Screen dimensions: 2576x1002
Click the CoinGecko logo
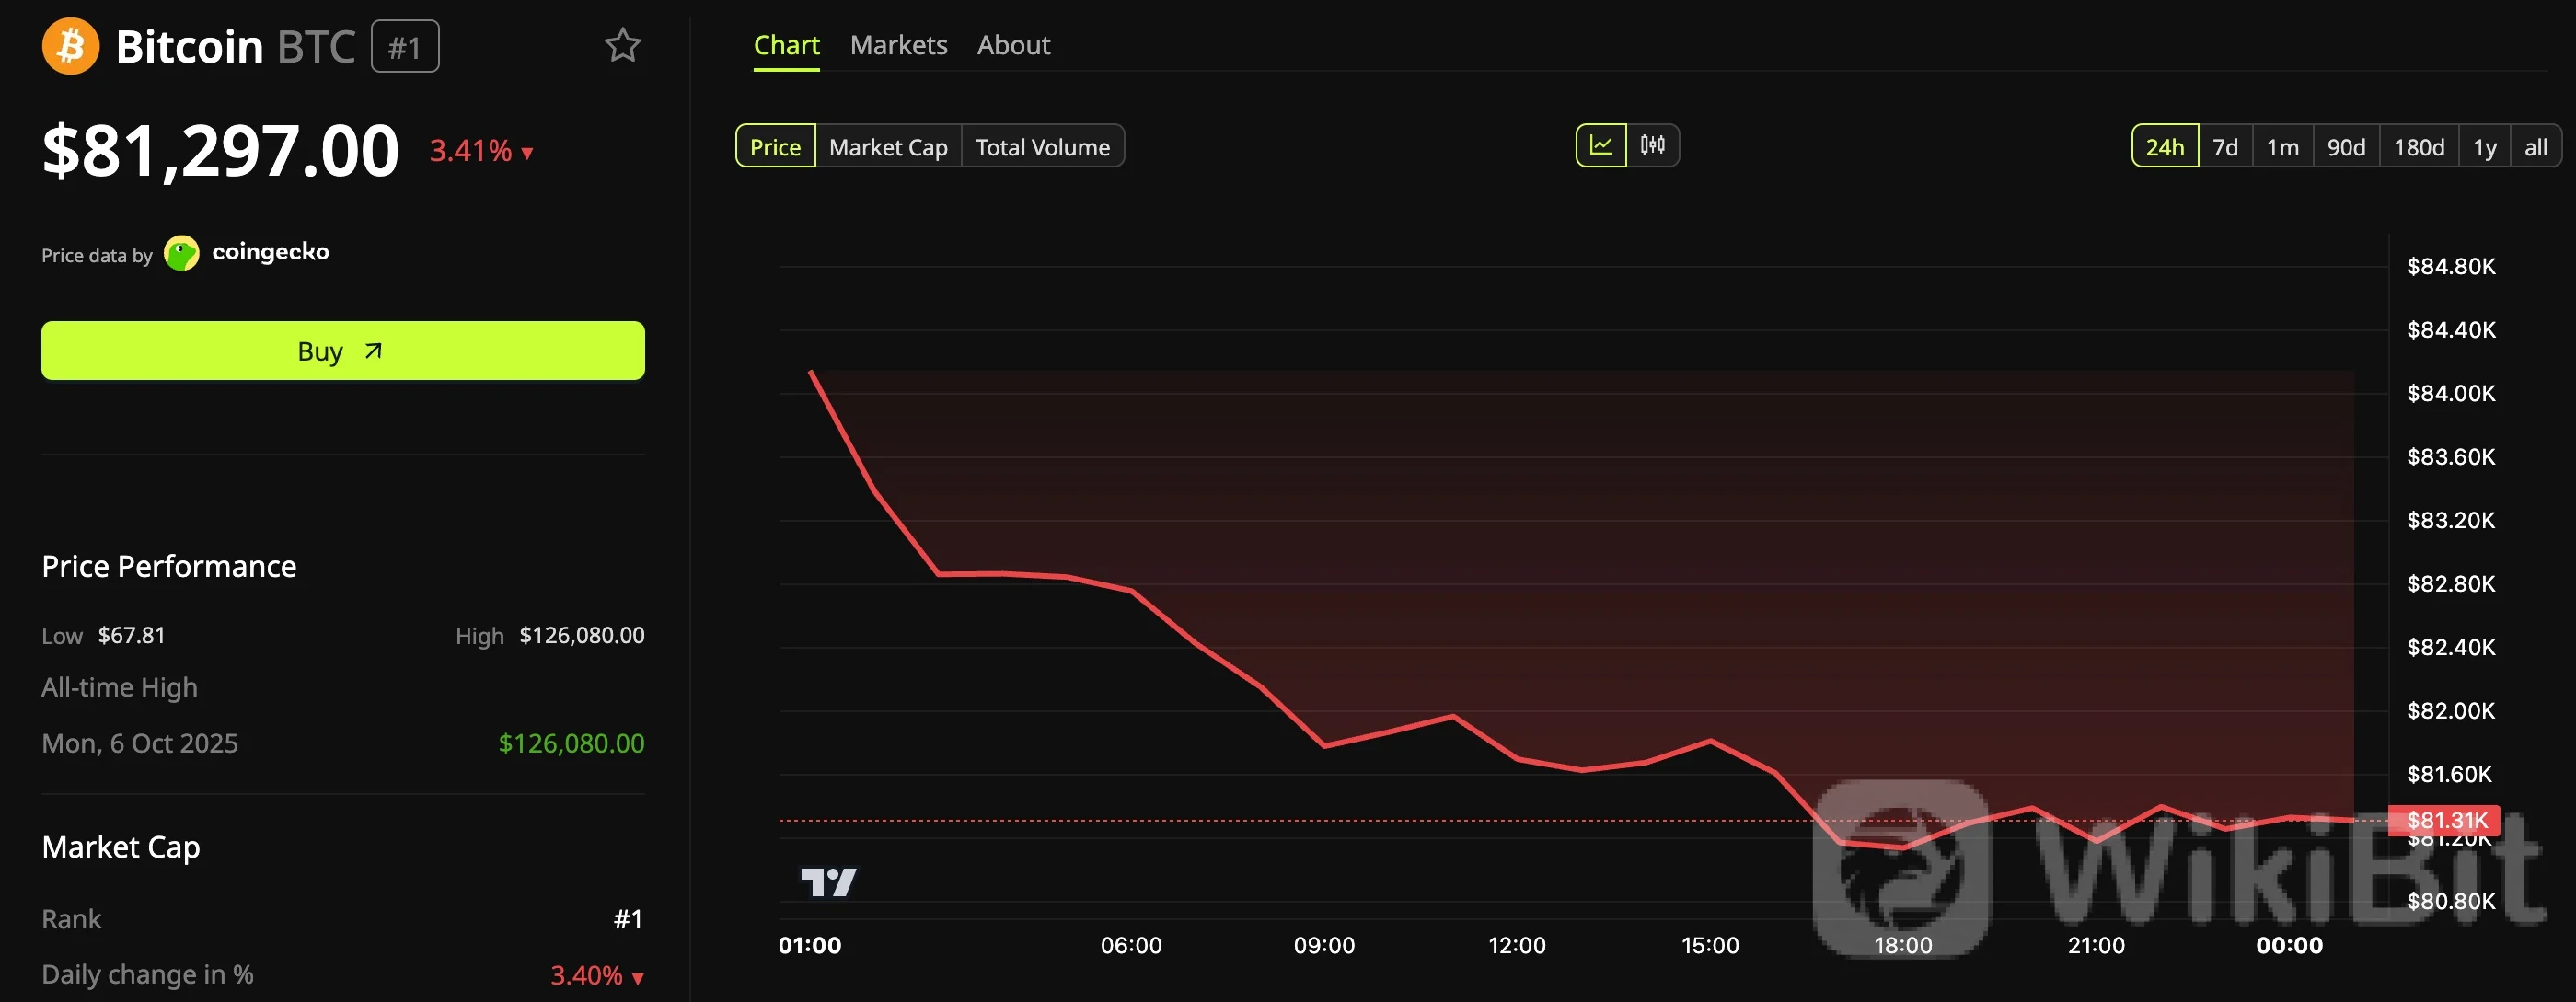coord(246,253)
